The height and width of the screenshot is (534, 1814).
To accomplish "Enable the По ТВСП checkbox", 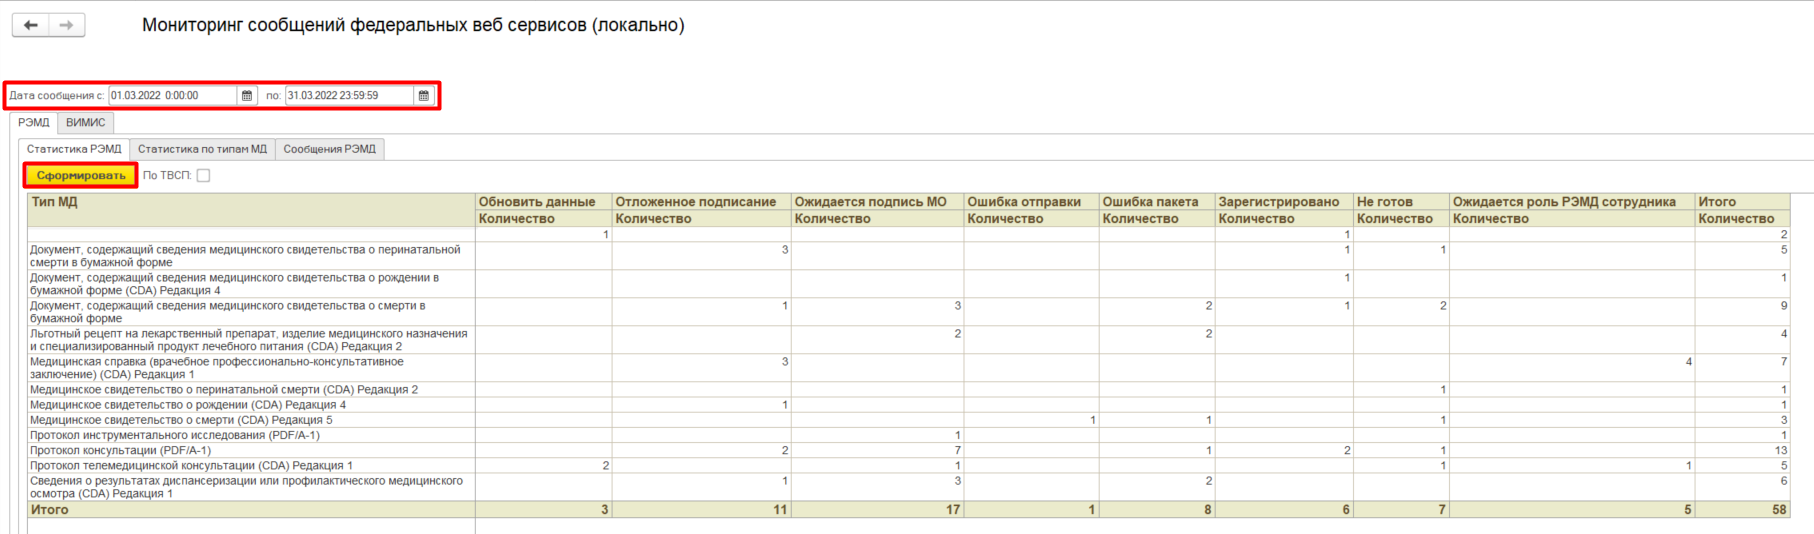I will (203, 176).
